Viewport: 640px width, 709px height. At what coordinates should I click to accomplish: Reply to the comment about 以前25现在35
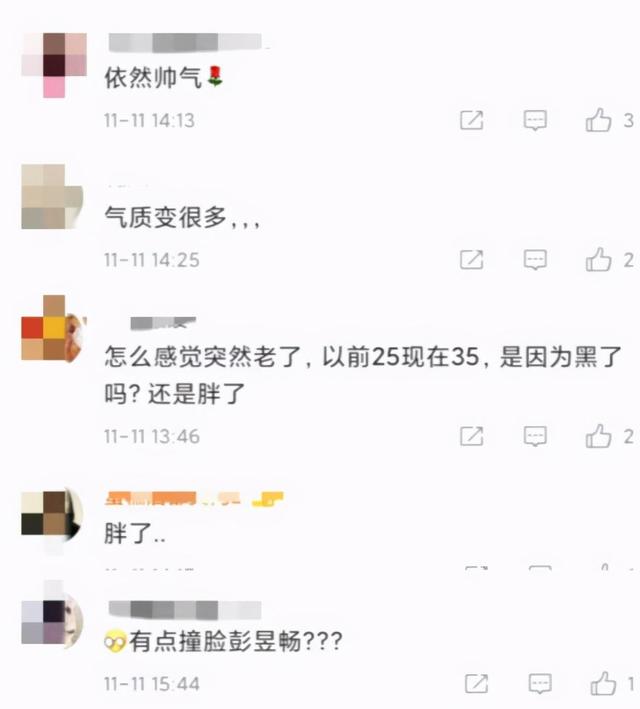coord(535,436)
